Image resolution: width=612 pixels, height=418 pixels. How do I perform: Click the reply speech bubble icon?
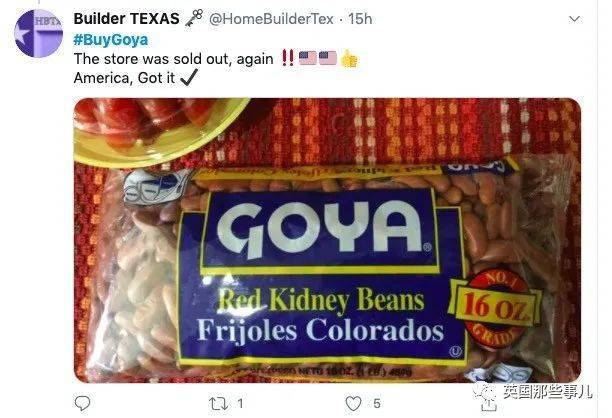coord(82,403)
